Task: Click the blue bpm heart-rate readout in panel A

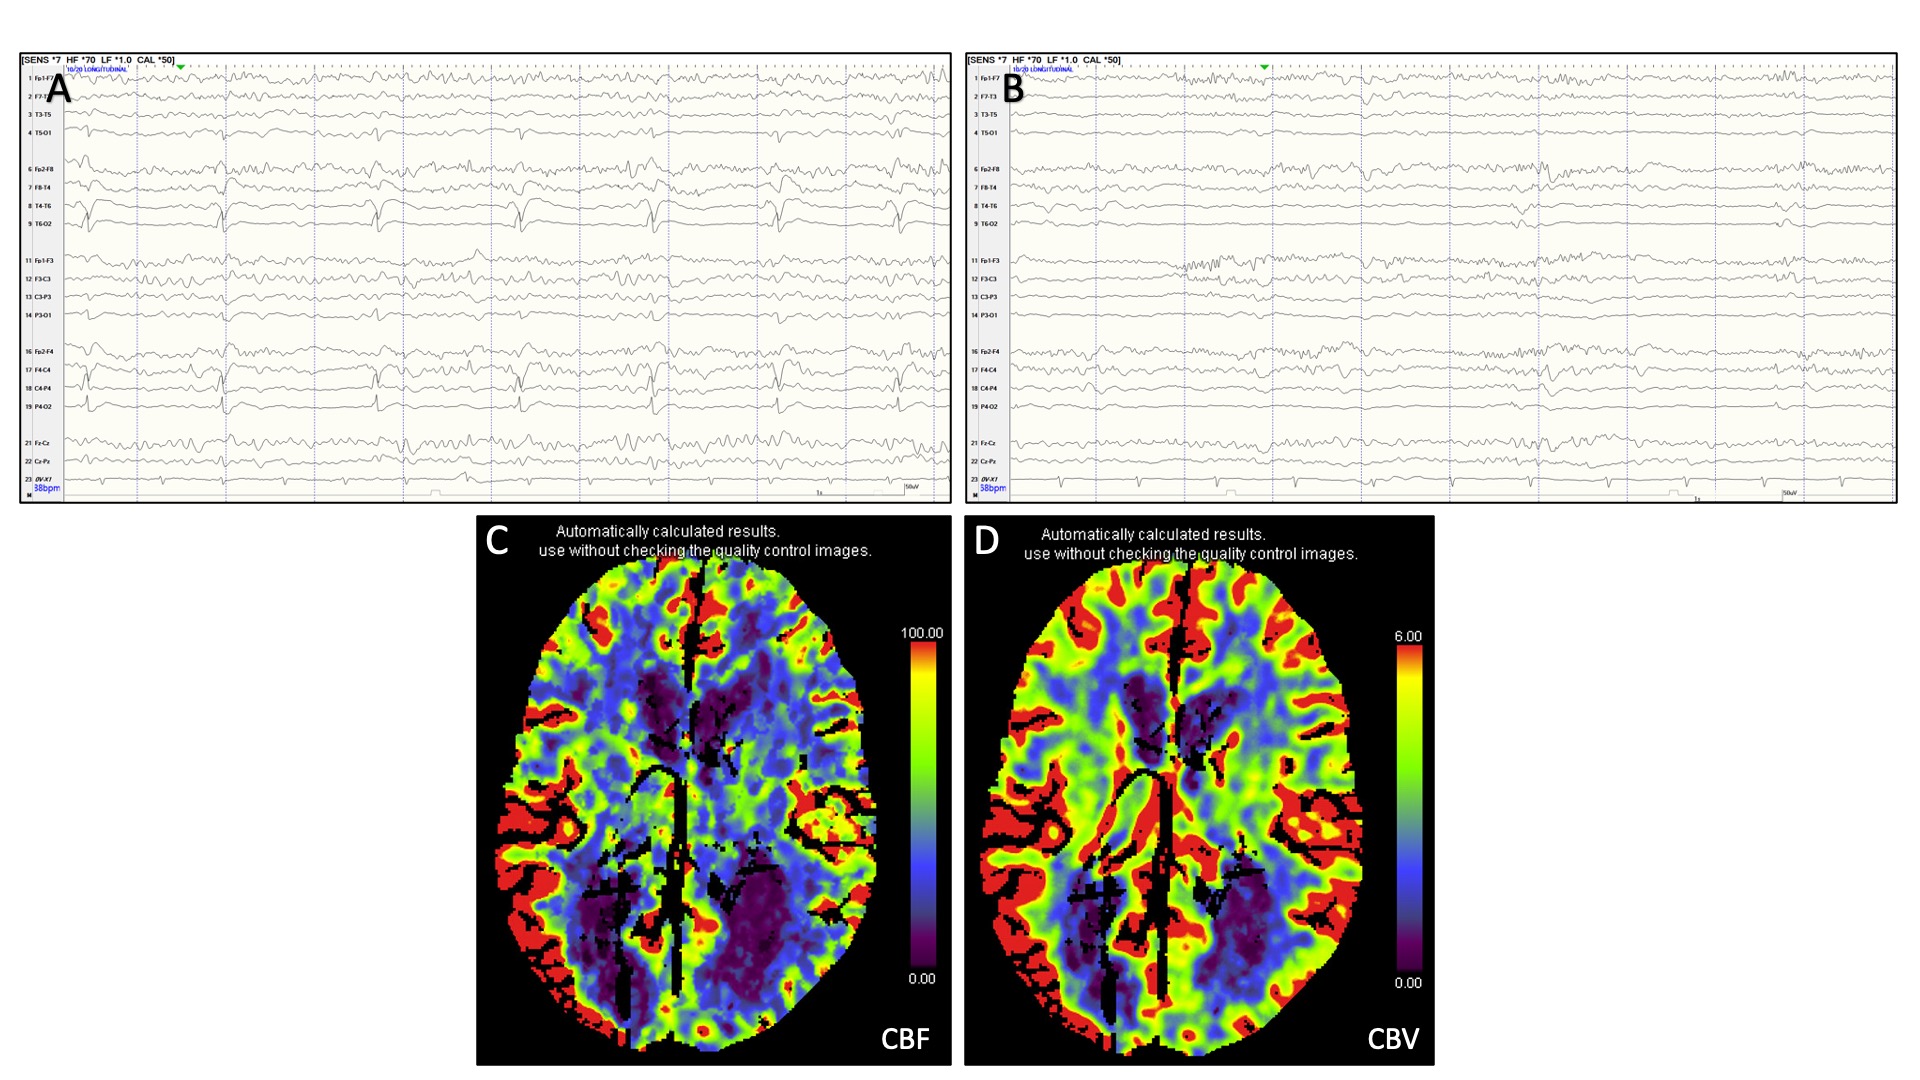Action: pyautogui.click(x=47, y=488)
